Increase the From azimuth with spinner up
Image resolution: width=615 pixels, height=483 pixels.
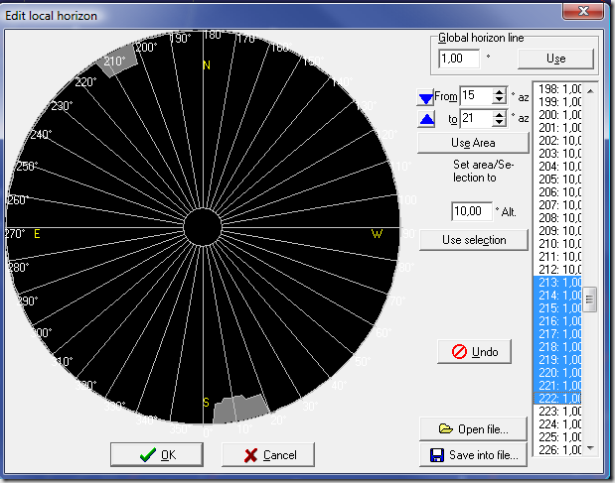[500, 91]
